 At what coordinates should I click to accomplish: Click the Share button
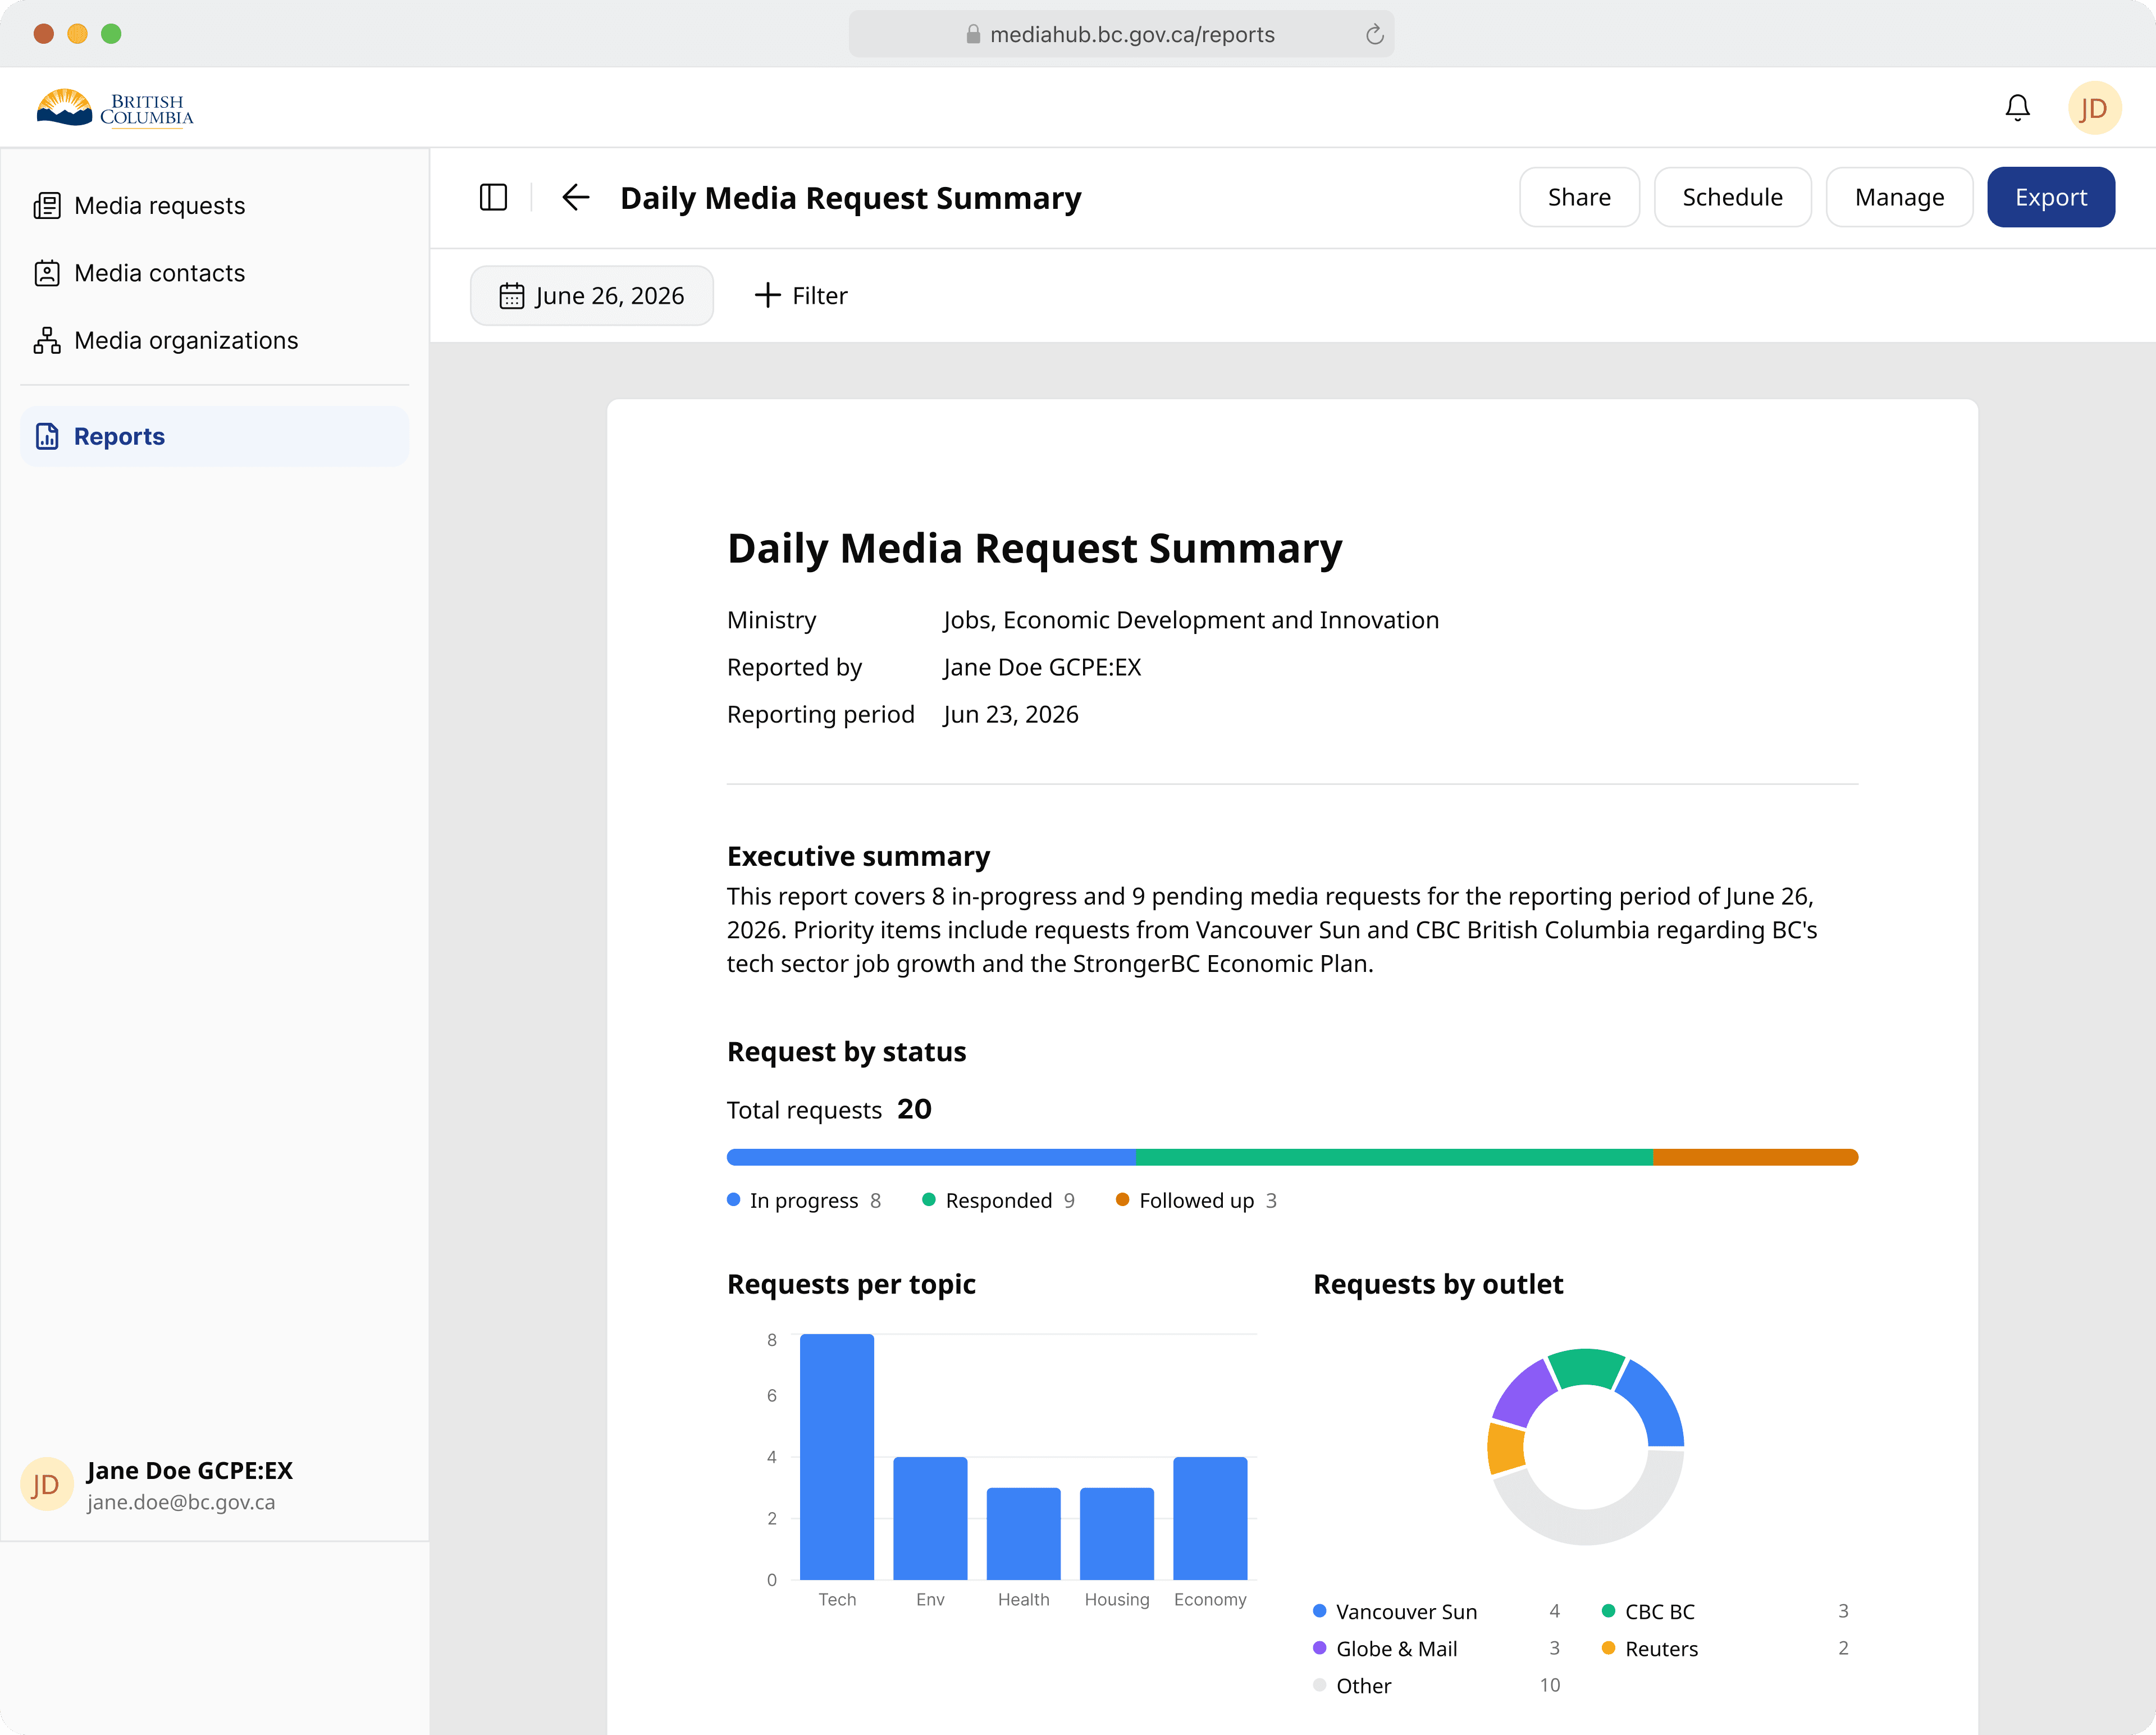1579,197
